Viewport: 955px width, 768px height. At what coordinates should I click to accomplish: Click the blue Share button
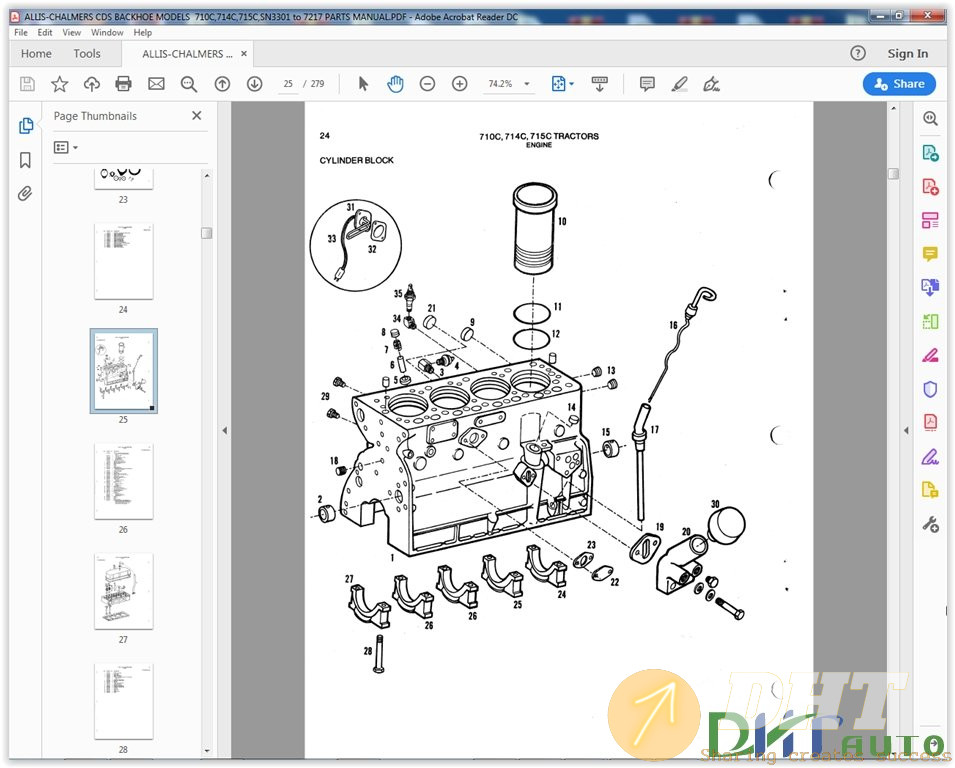click(900, 84)
